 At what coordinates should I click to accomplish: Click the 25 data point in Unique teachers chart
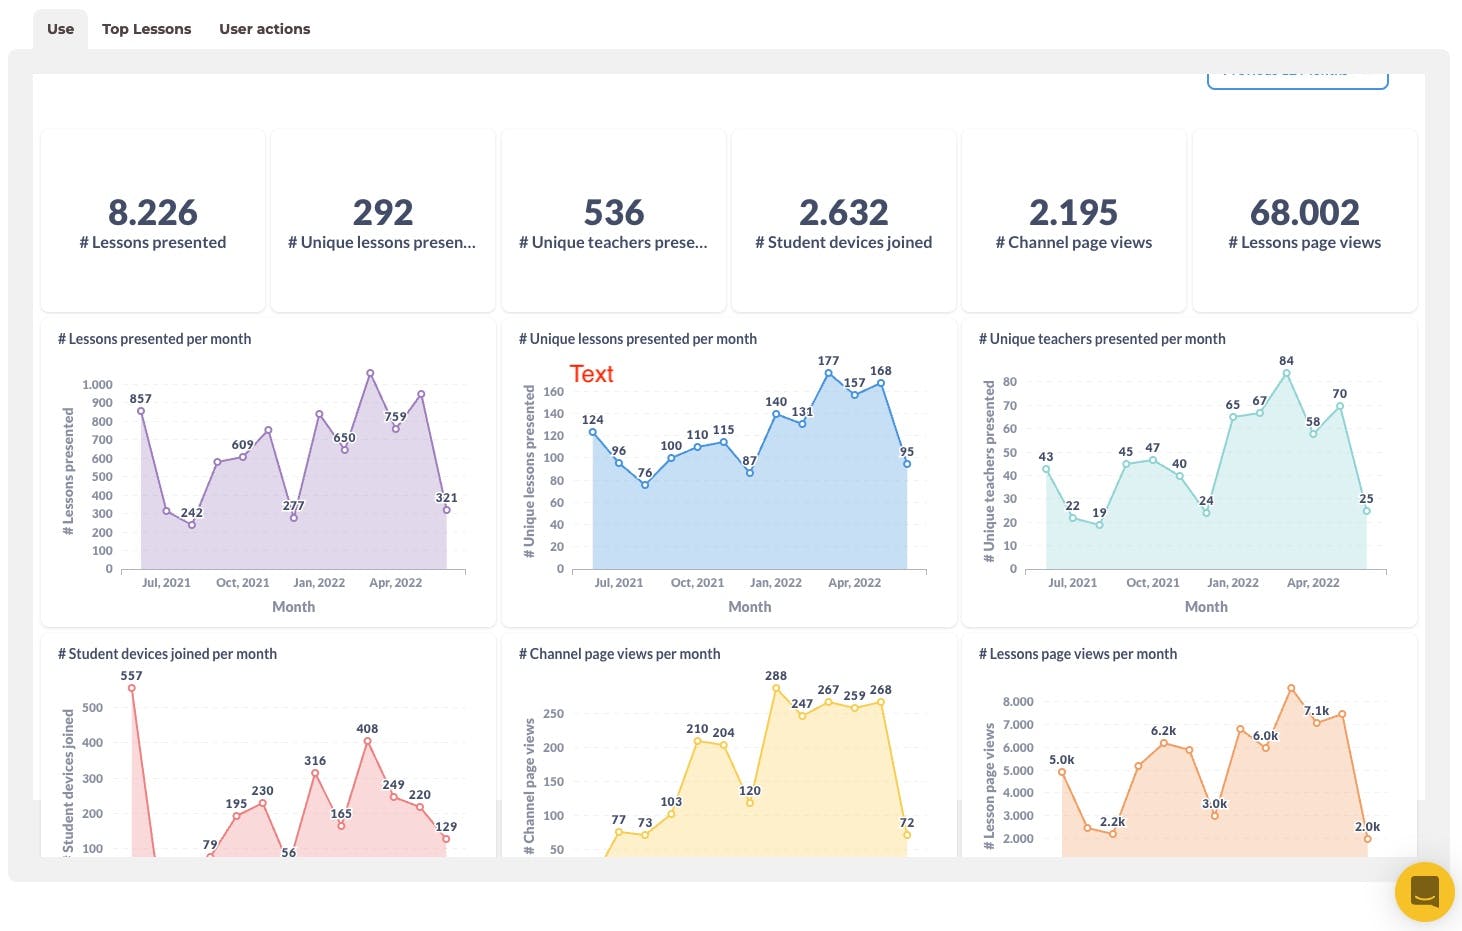click(1367, 511)
